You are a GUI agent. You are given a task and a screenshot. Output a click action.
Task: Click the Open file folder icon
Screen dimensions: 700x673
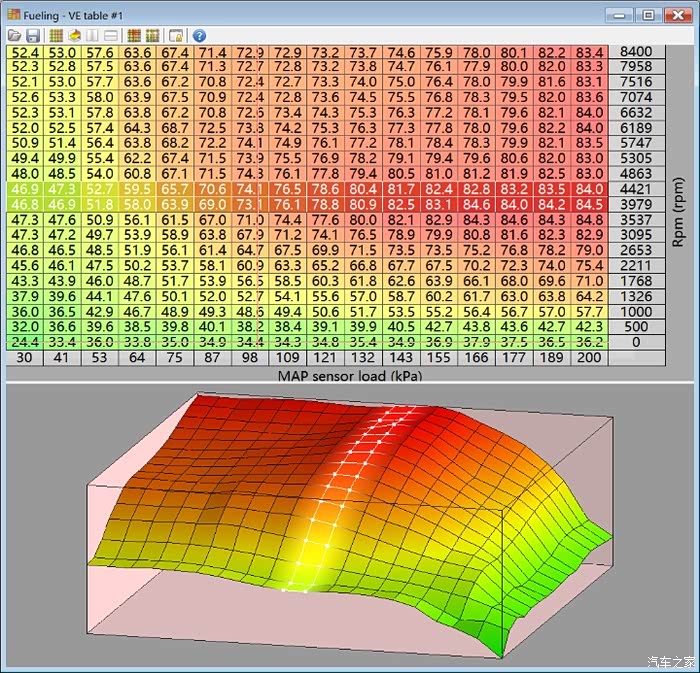click(x=15, y=35)
